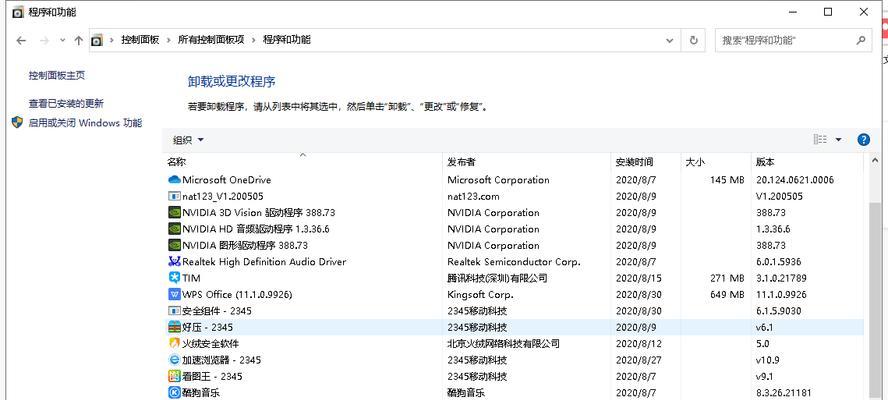
Task: Click the NVIDIA 图形驱动程序 icon
Action: (174, 245)
